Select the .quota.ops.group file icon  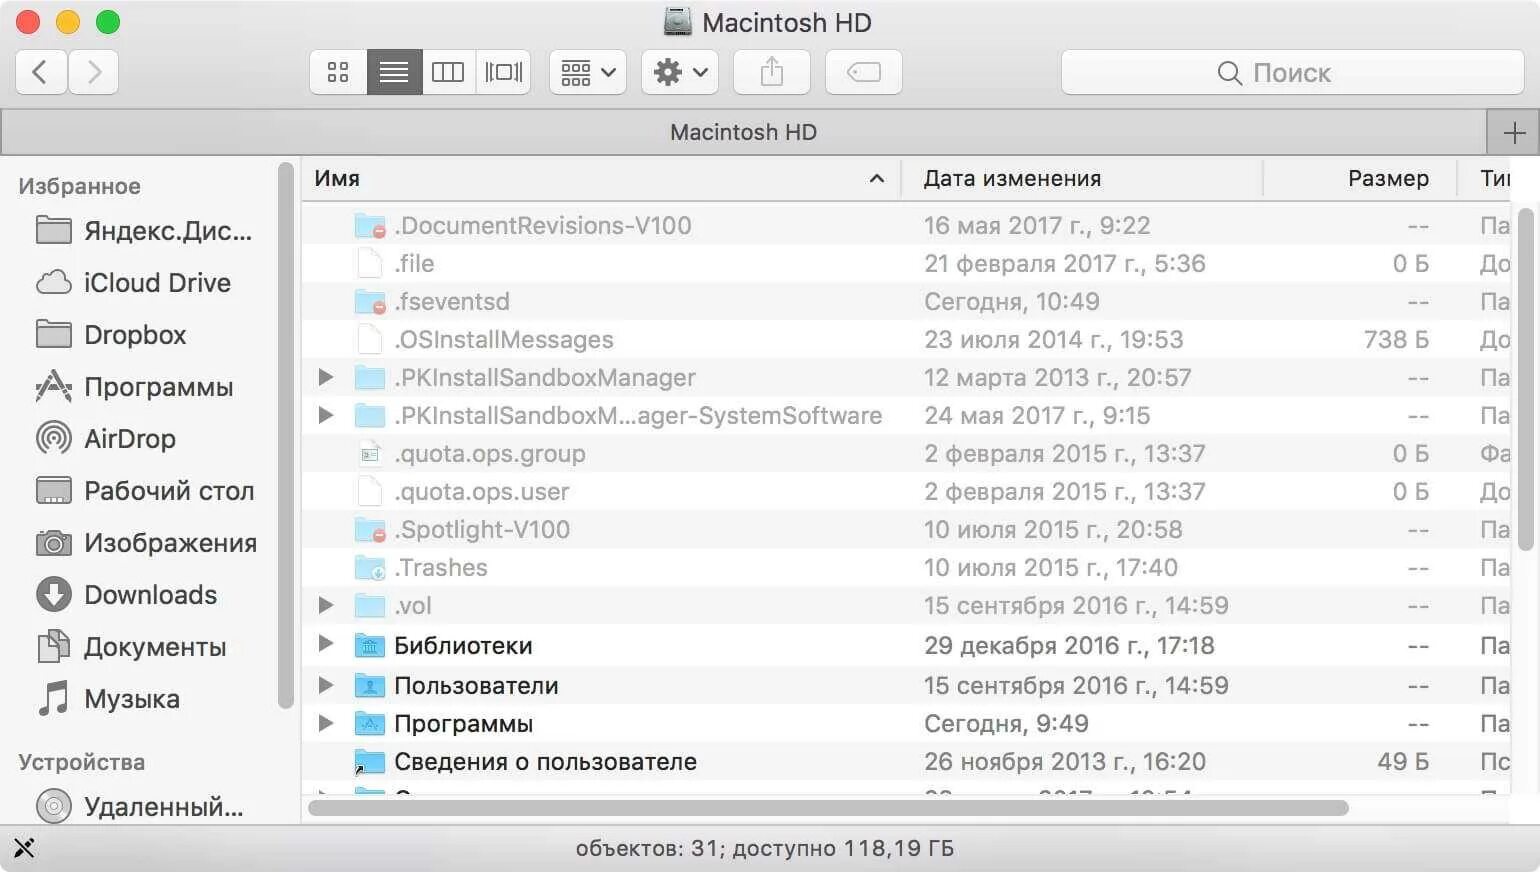(x=370, y=454)
